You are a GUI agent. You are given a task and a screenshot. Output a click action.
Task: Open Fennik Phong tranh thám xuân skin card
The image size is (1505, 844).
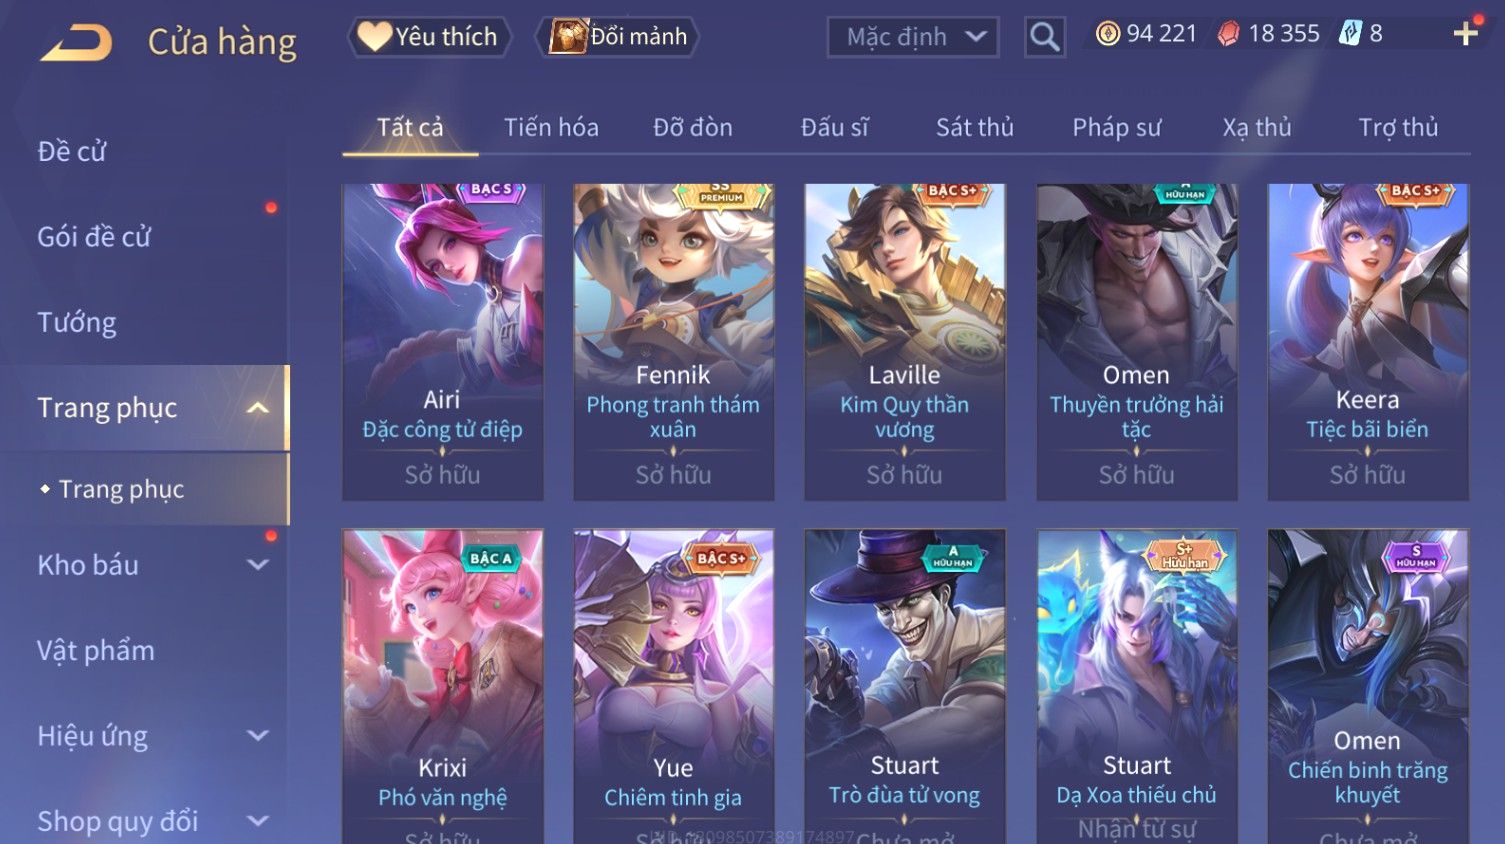pos(673,342)
